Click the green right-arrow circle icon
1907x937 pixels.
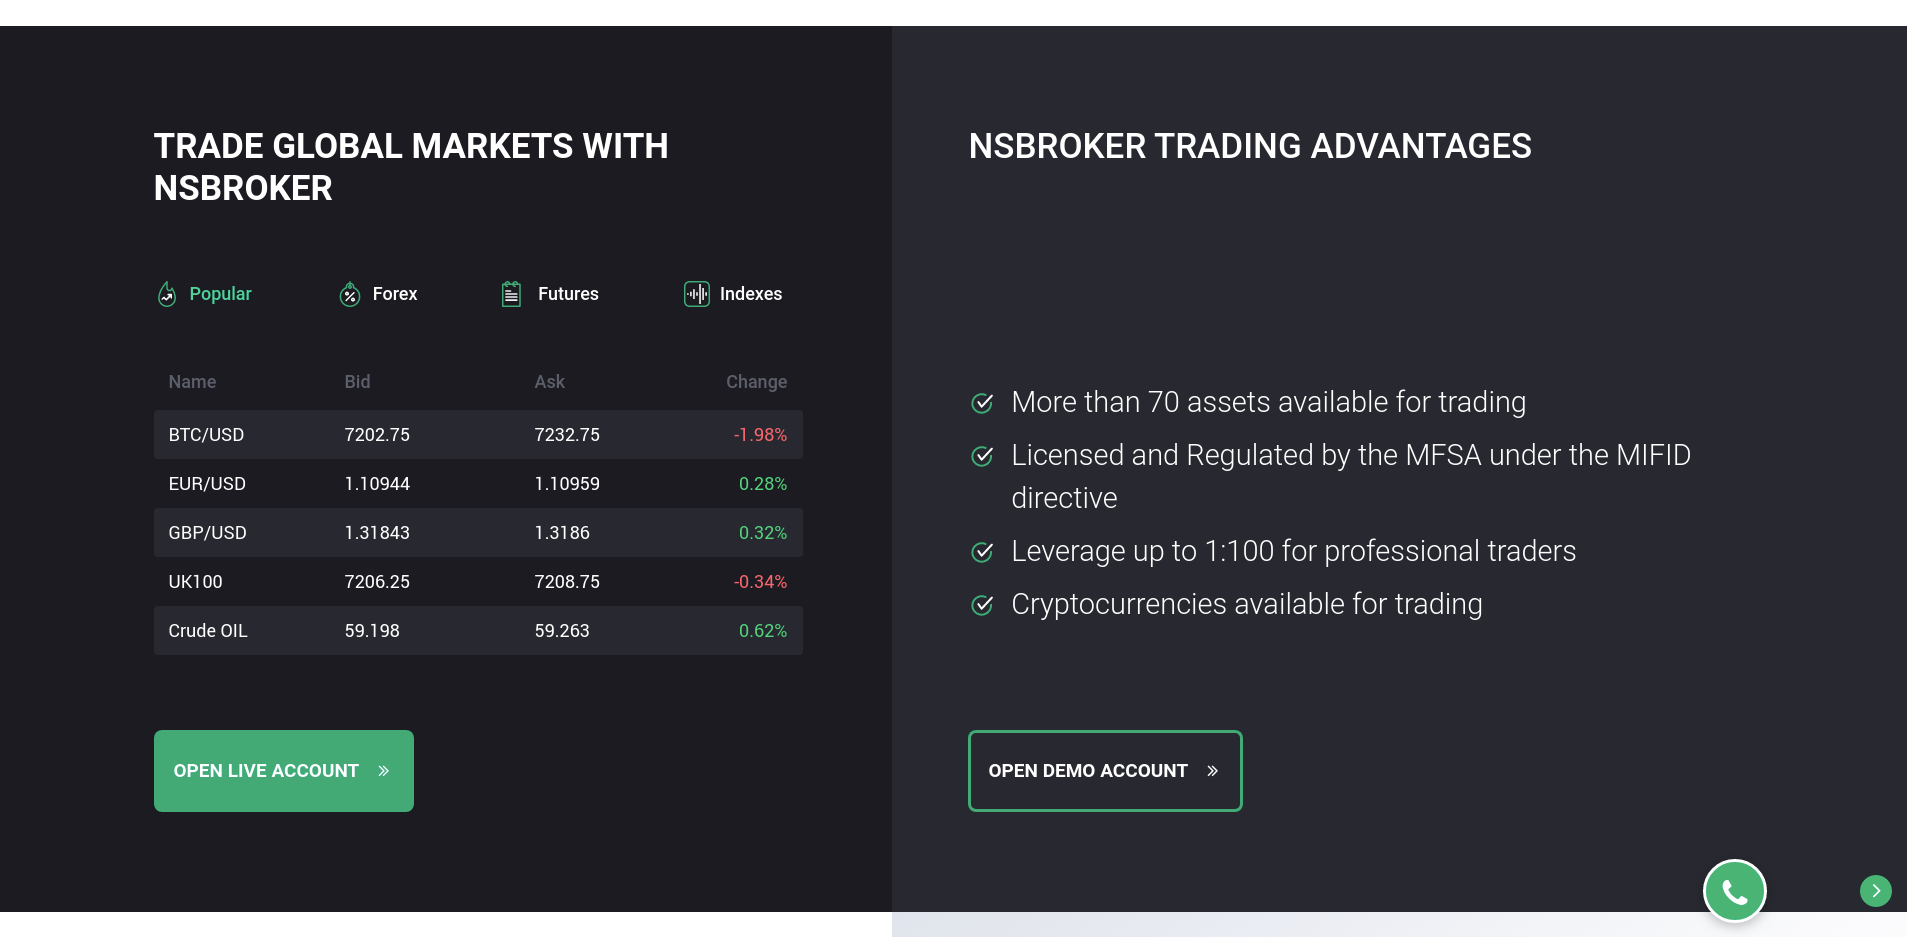1876,891
